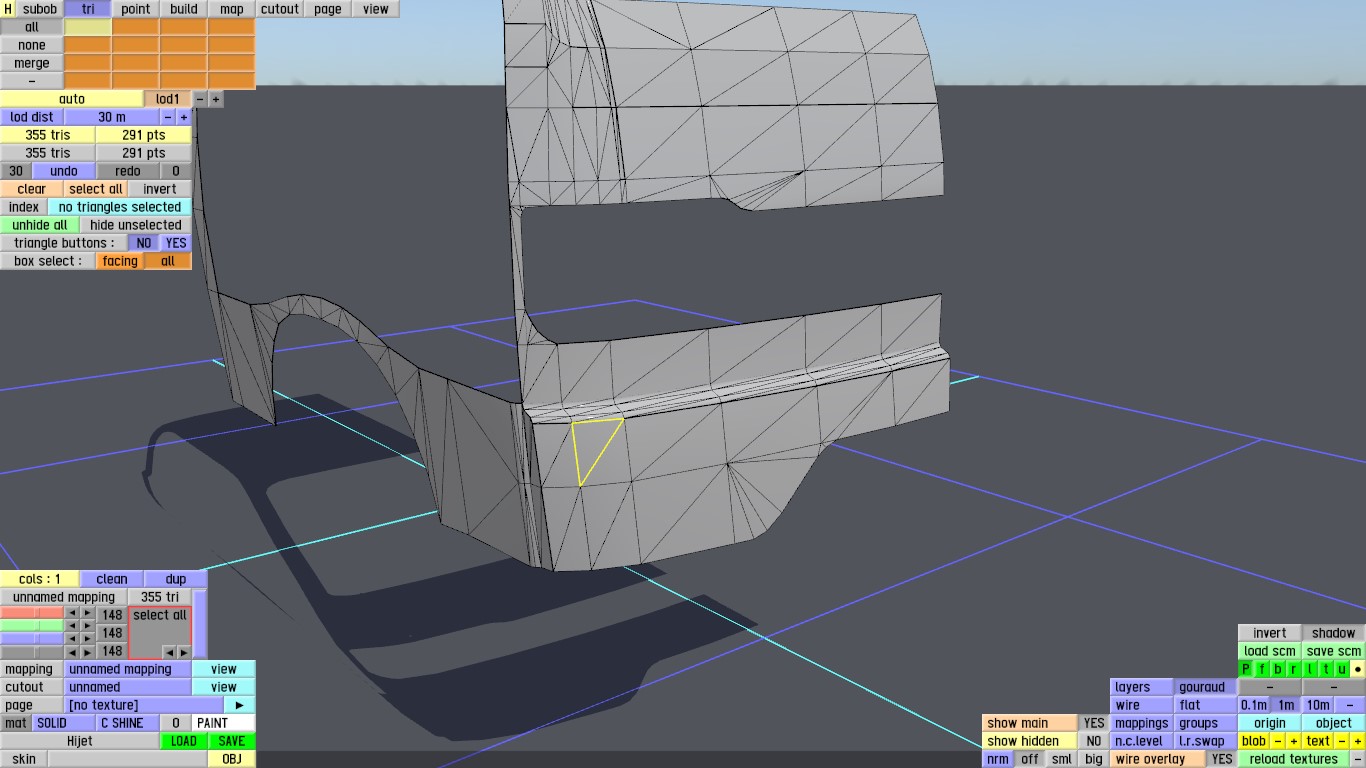Click 'load scm'

(1270, 651)
